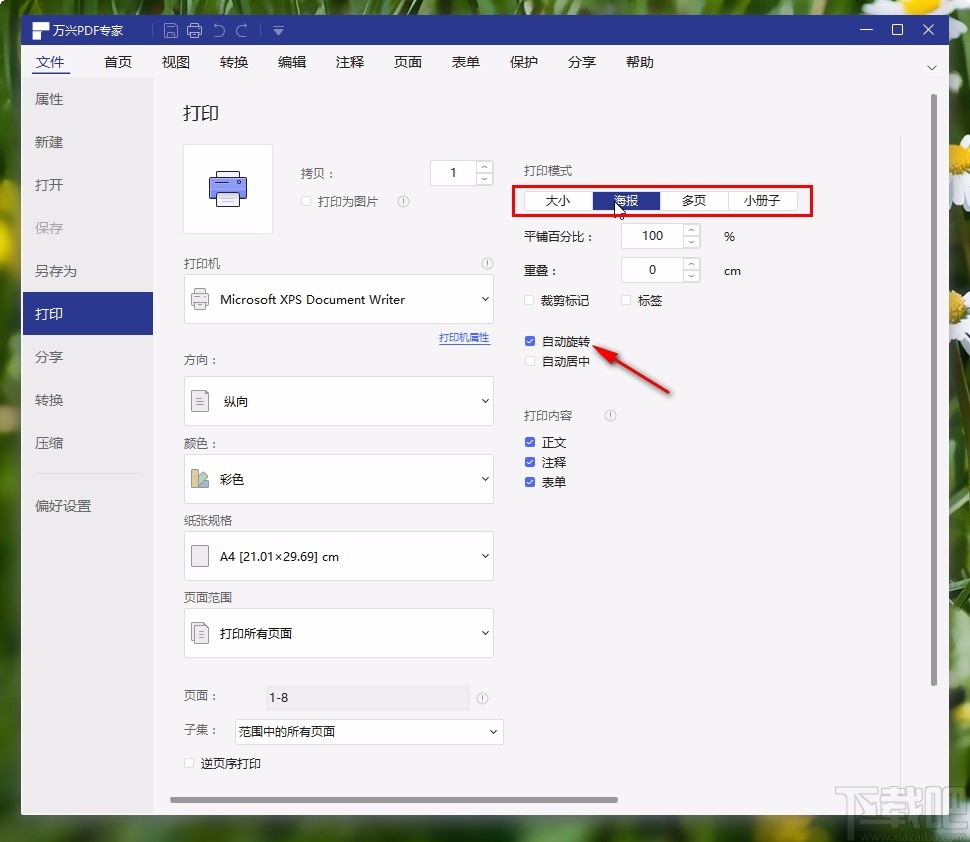Enable the 自动居中 checkbox
The height and width of the screenshot is (842, 970).
tap(529, 361)
